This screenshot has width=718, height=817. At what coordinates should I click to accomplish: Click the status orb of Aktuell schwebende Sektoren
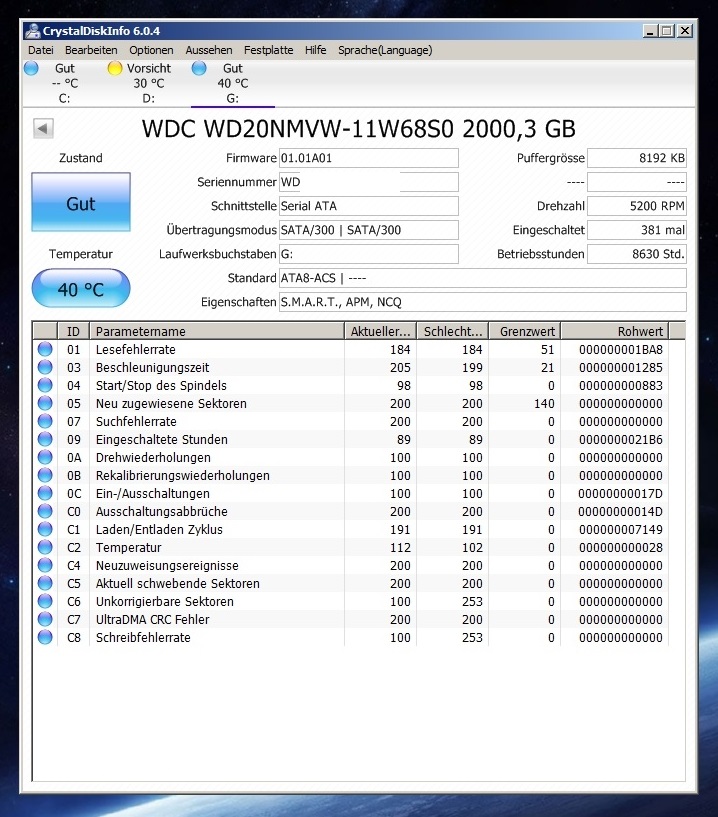pos(45,583)
